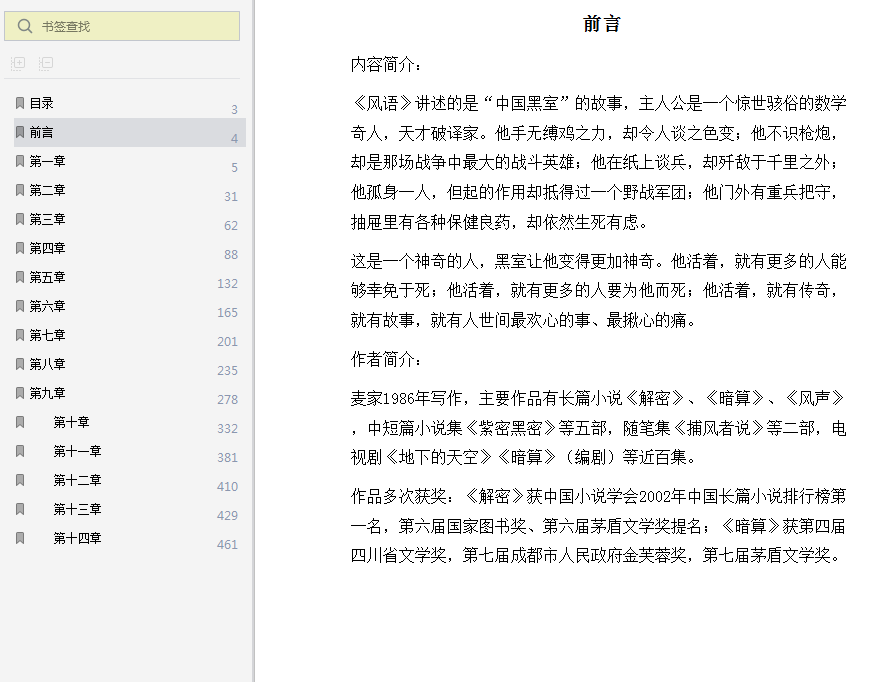Click the bookmark icon beside 第二章
This screenshot has height=682, width=871.
click(x=20, y=190)
